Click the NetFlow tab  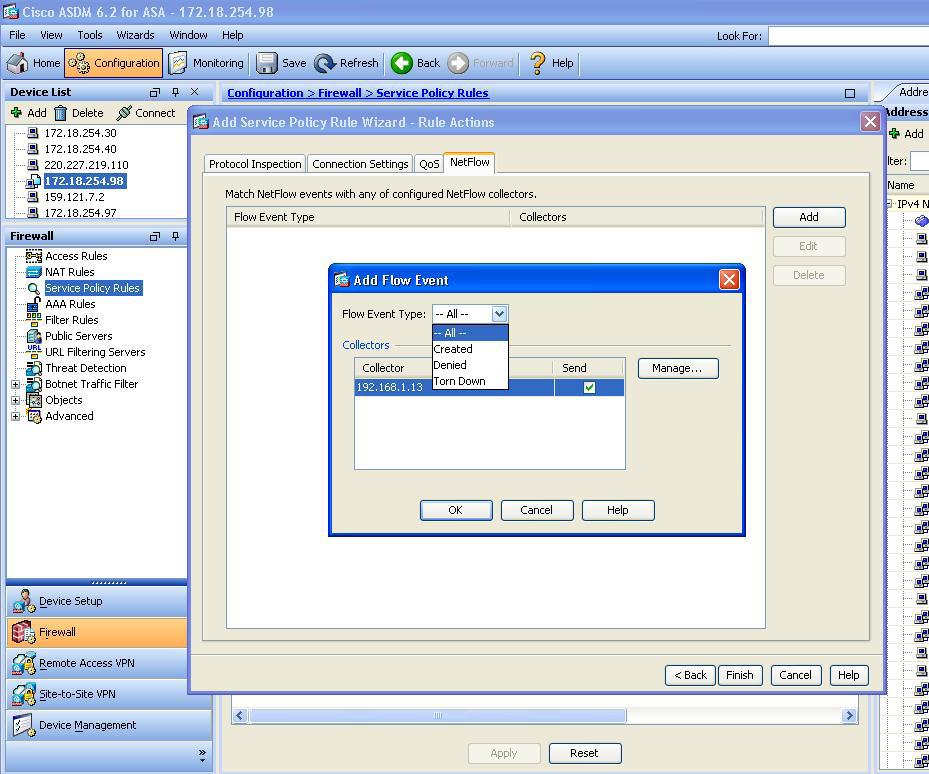(x=469, y=162)
